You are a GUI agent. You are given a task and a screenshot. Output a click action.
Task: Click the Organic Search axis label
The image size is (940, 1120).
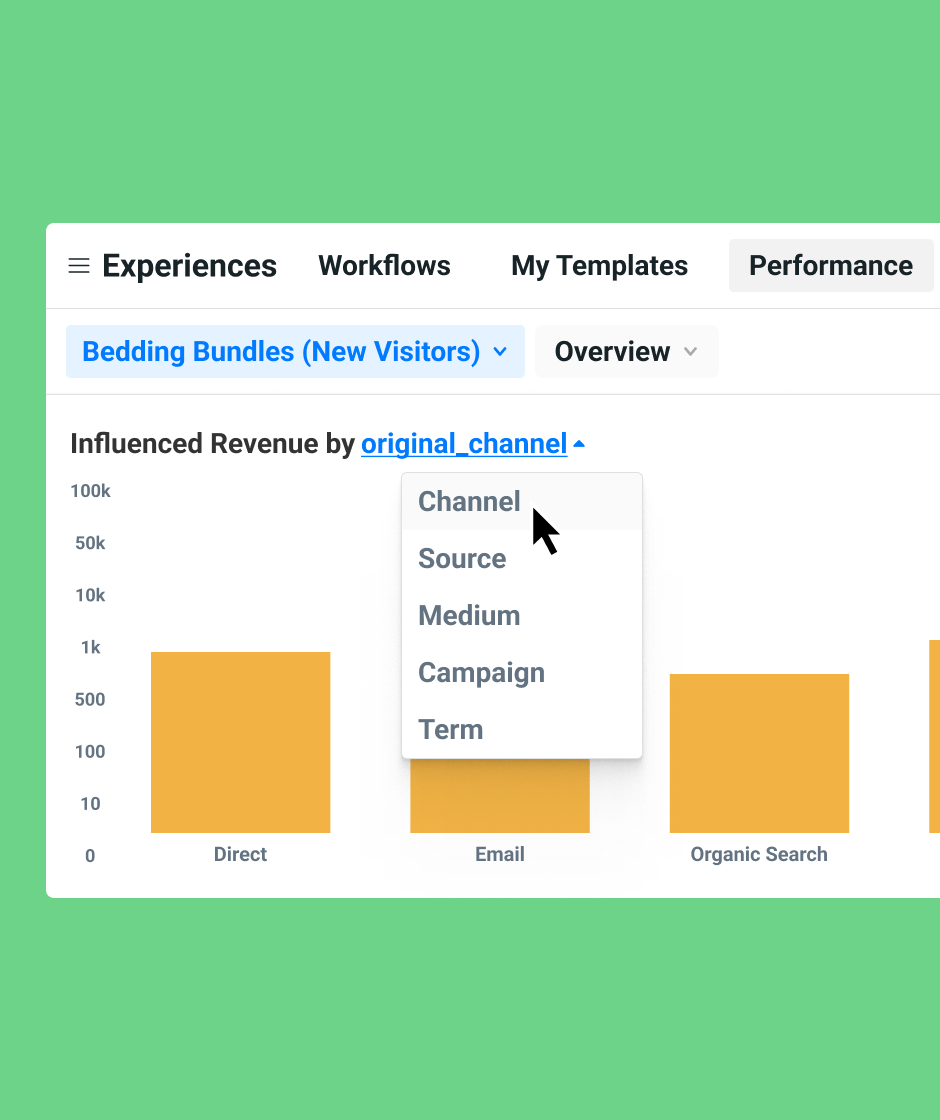coord(759,854)
